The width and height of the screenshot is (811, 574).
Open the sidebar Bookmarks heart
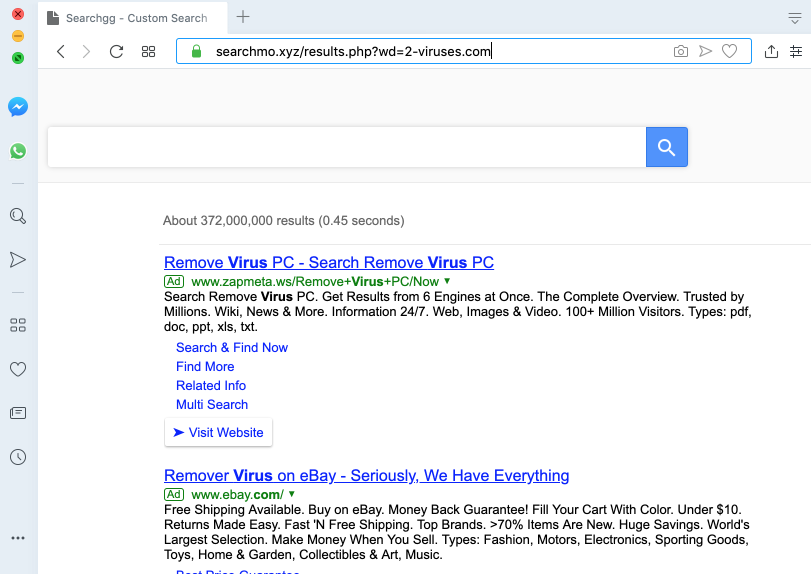18,369
